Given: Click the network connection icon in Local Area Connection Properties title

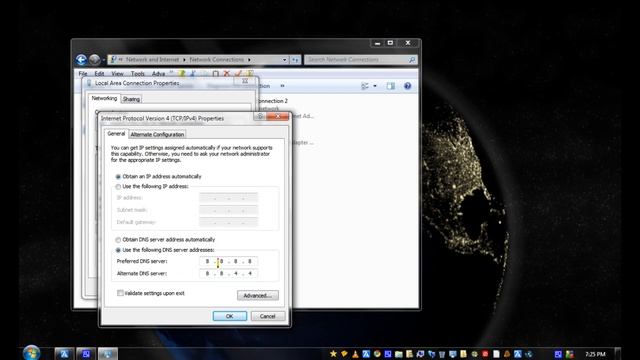Looking at the screenshot, I should tap(89, 83).
